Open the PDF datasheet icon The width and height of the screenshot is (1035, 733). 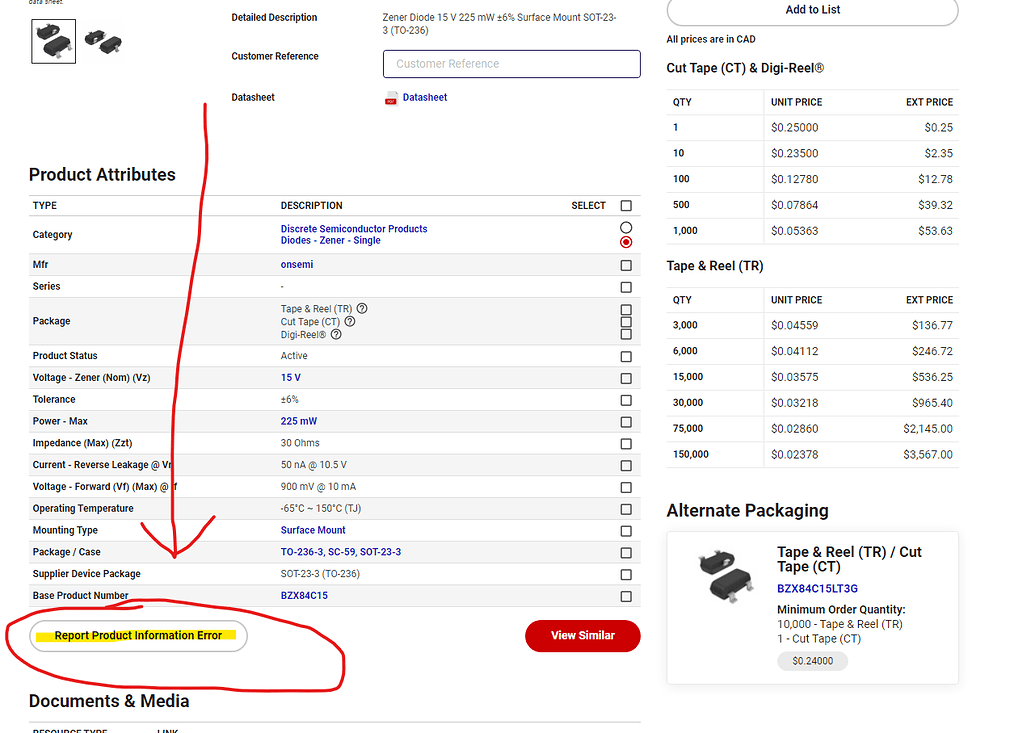click(x=392, y=97)
